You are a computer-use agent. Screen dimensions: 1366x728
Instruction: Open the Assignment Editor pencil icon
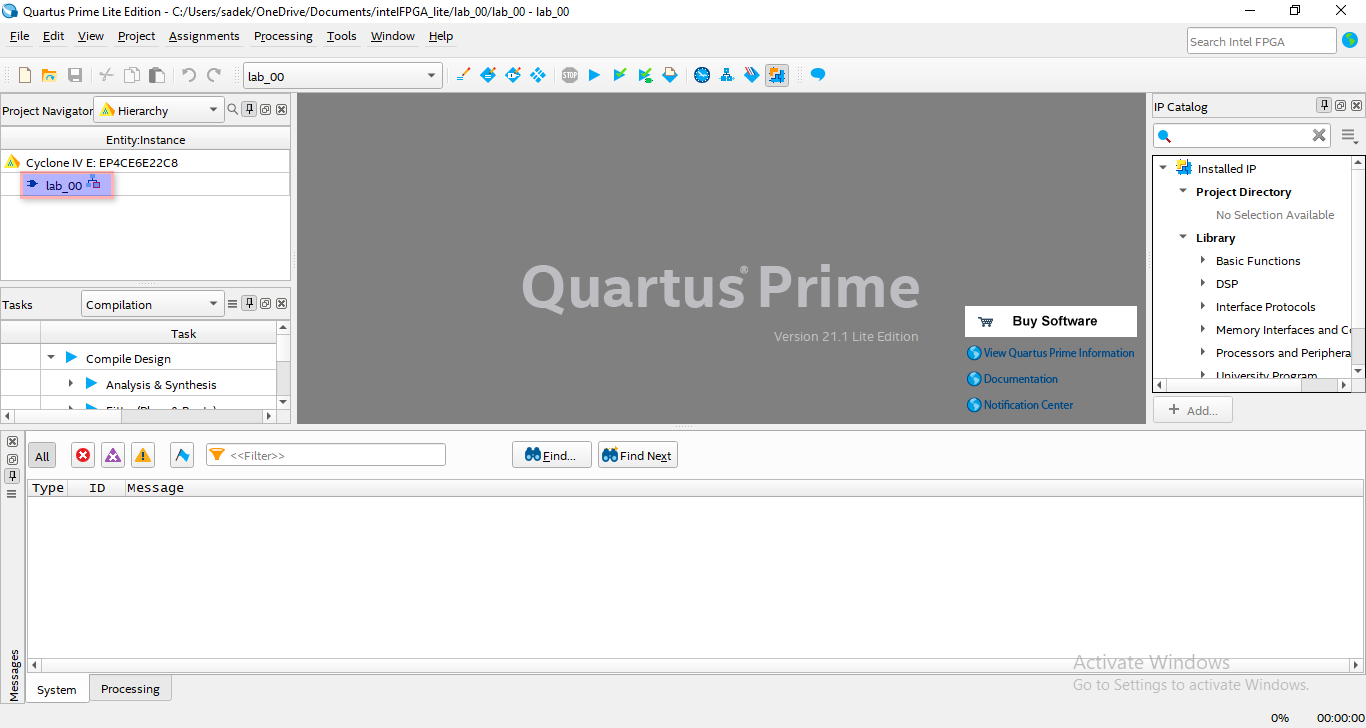coord(463,75)
